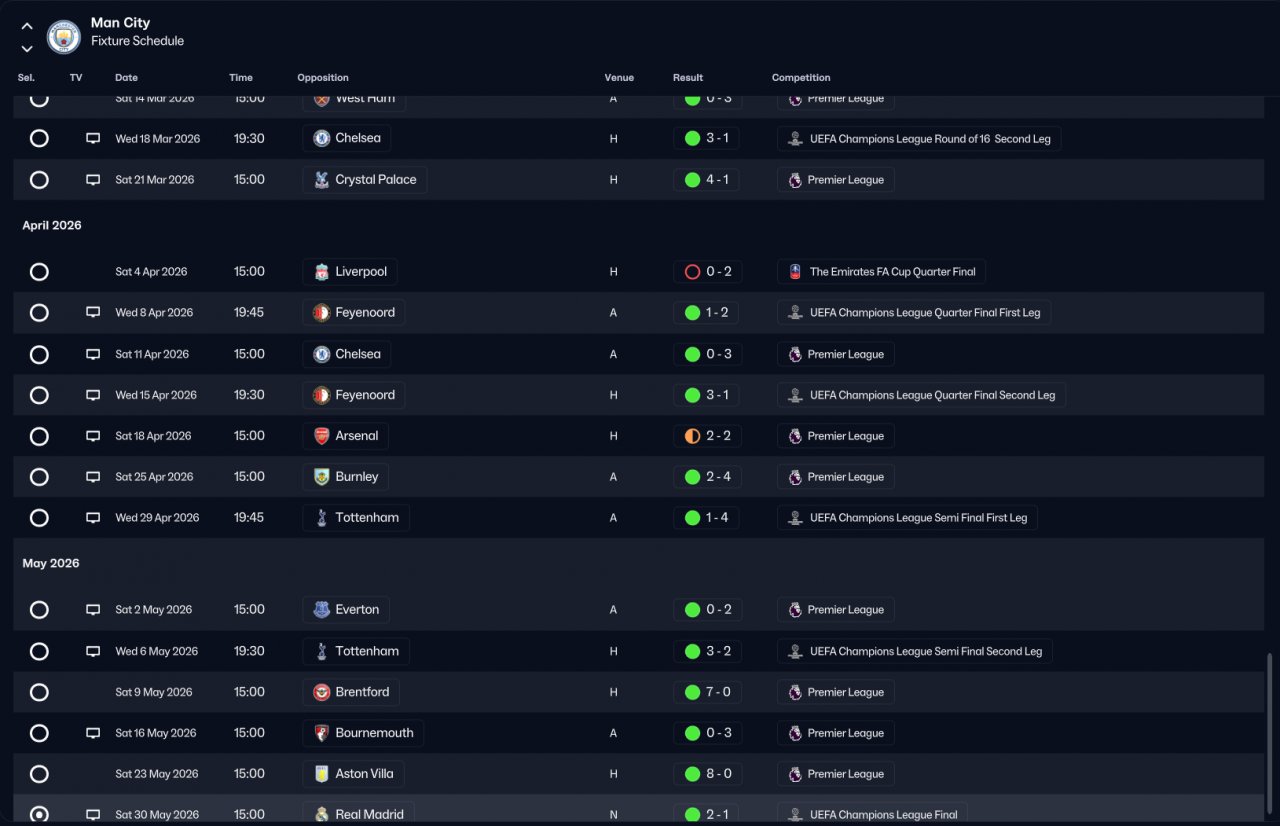The width and height of the screenshot is (1280, 826).
Task: Select the 18 Mar Chelsea fixture radio button
Action: tap(39, 138)
